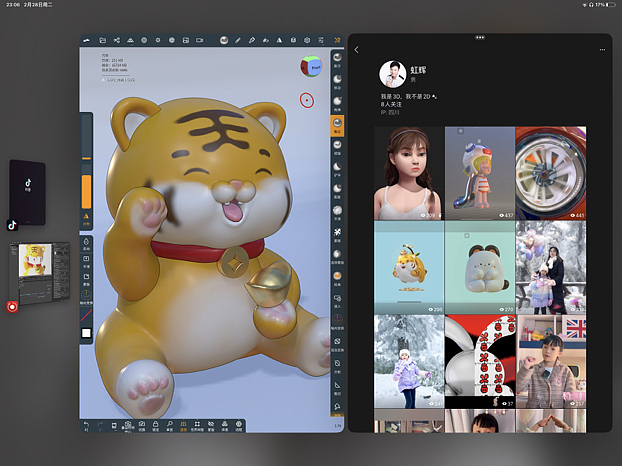Open the Lighting sun icon menu

coord(158,40)
